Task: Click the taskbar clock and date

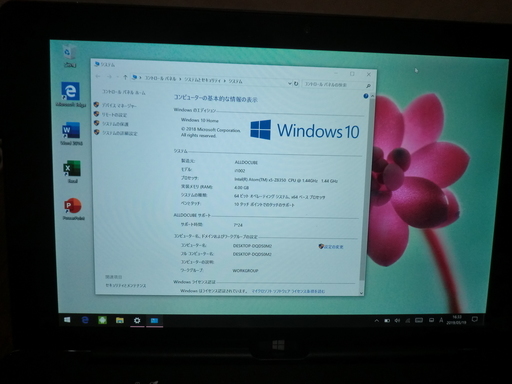Action: pyautogui.click(x=457, y=320)
